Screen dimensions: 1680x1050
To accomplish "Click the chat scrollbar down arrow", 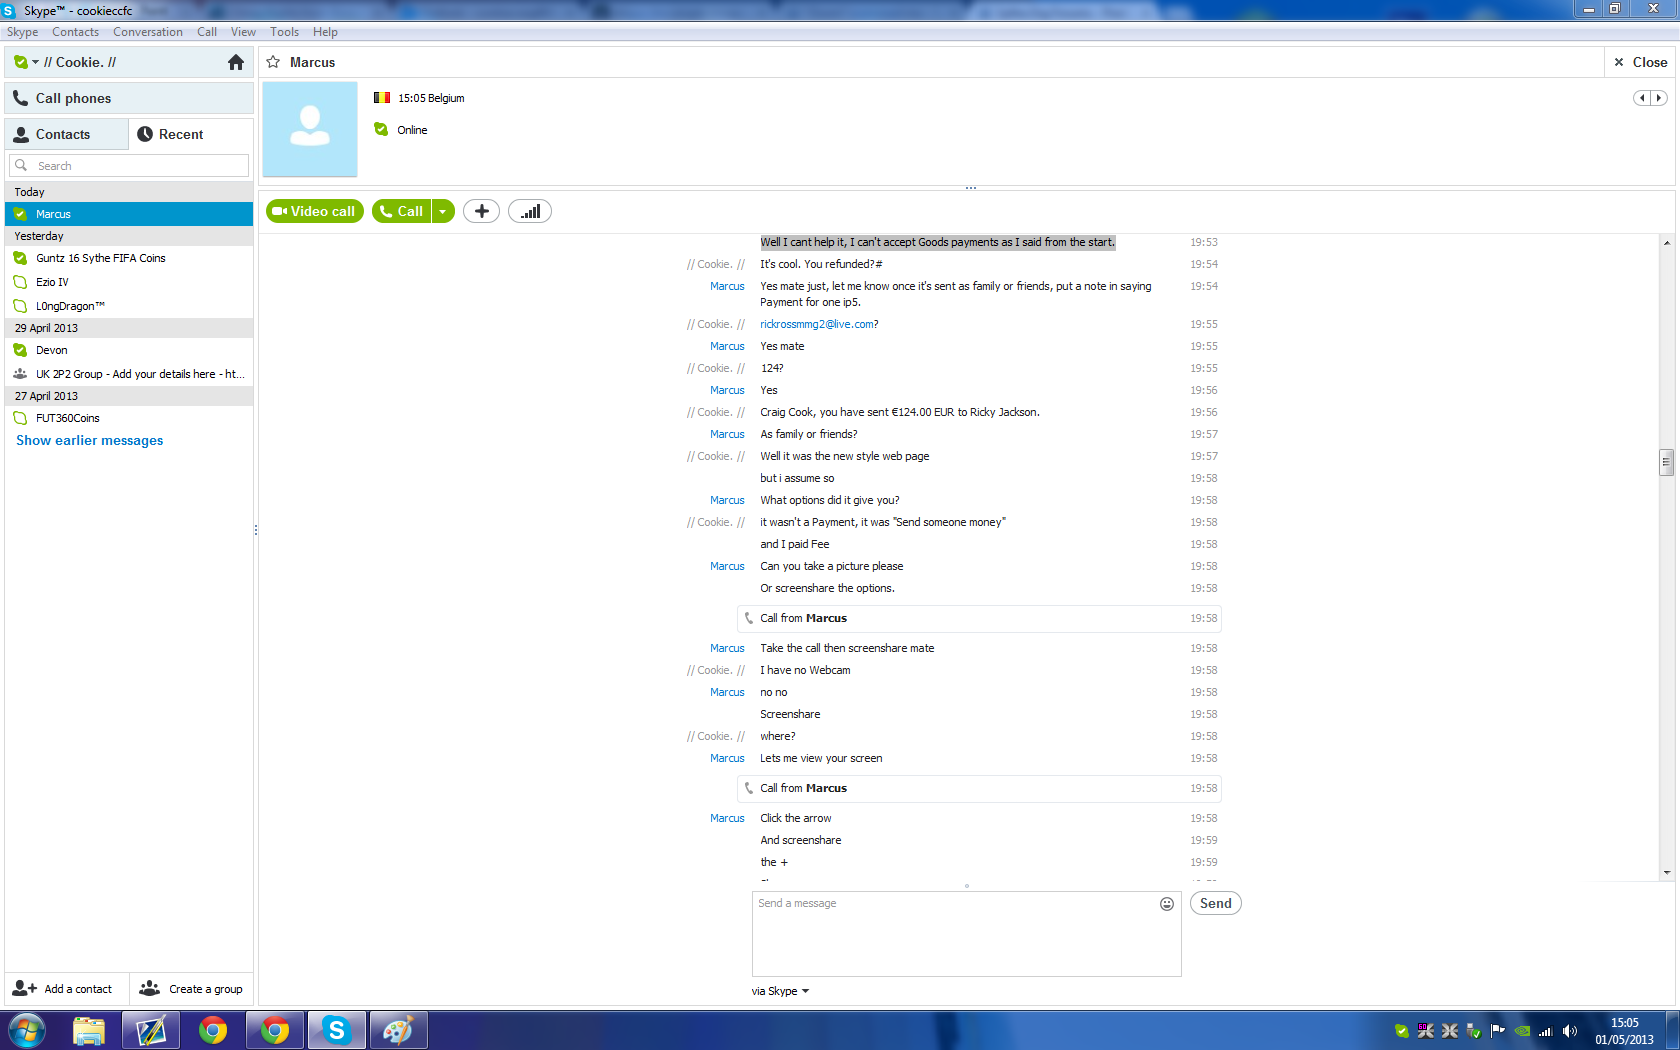I will pos(1667,873).
